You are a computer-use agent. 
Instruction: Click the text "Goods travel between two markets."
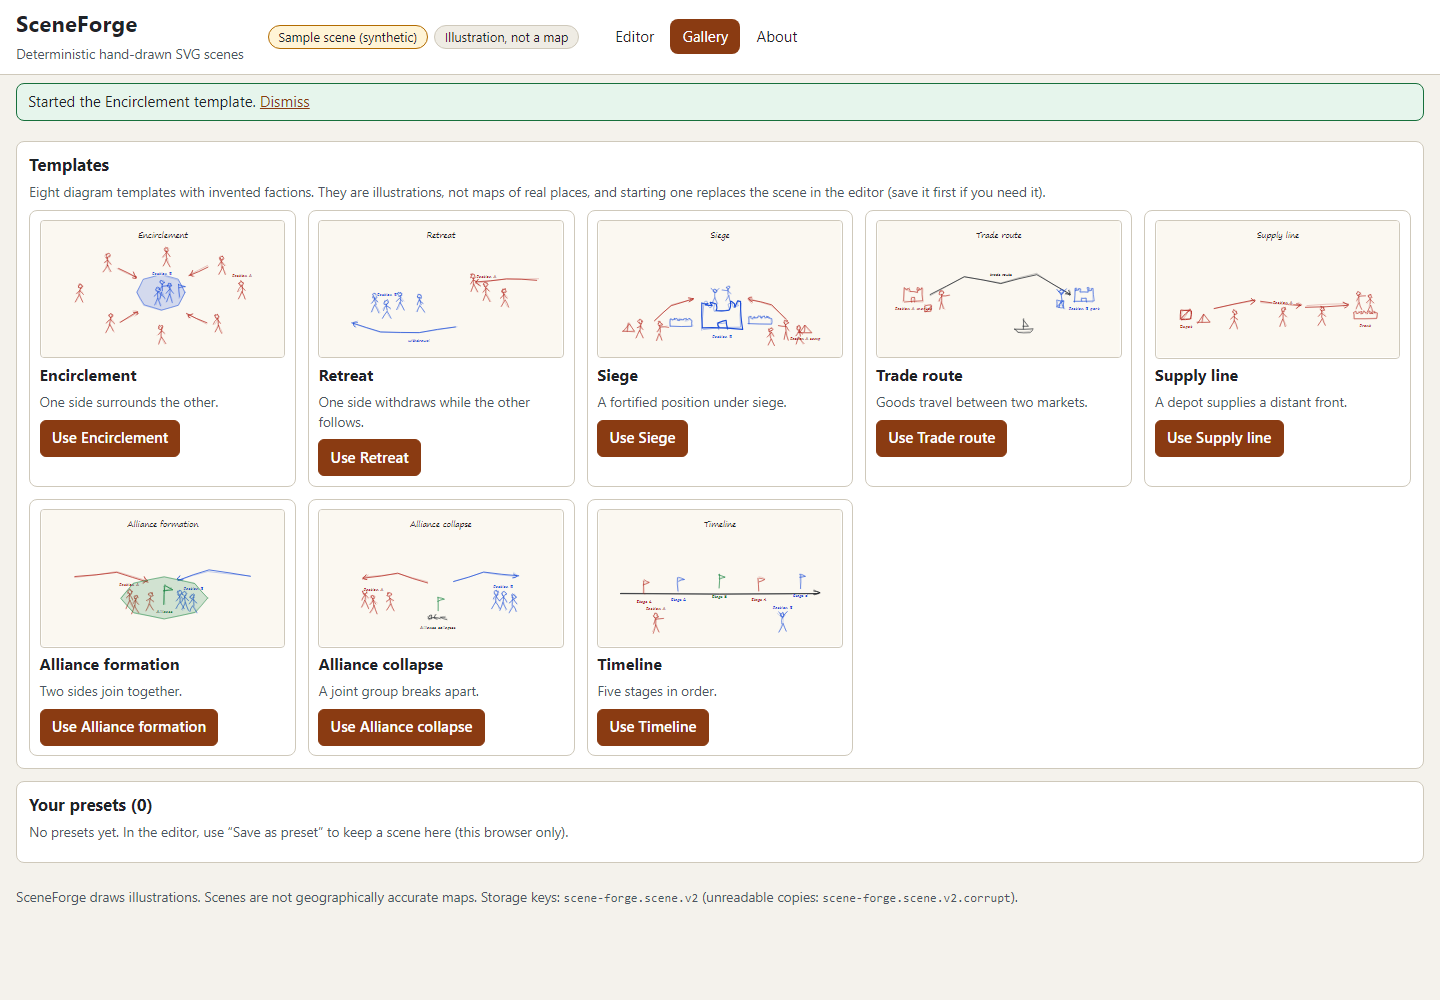(x=982, y=402)
